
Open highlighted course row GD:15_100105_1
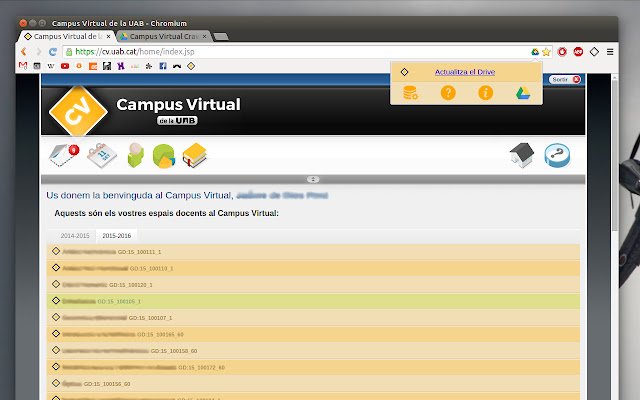[313, 301]
